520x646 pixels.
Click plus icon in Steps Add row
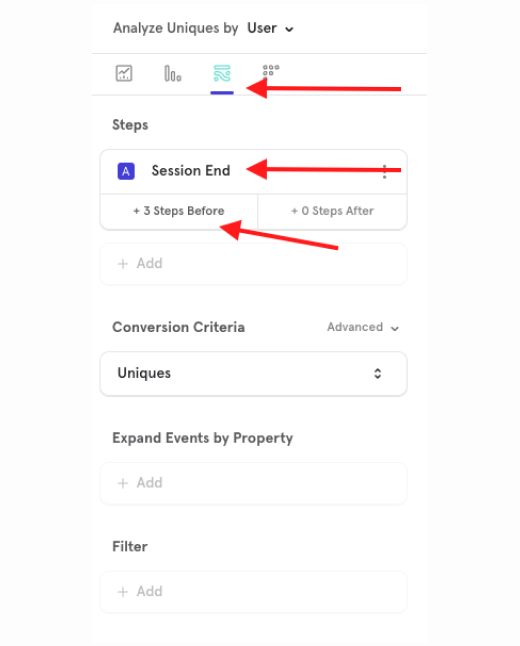point(123,264)
